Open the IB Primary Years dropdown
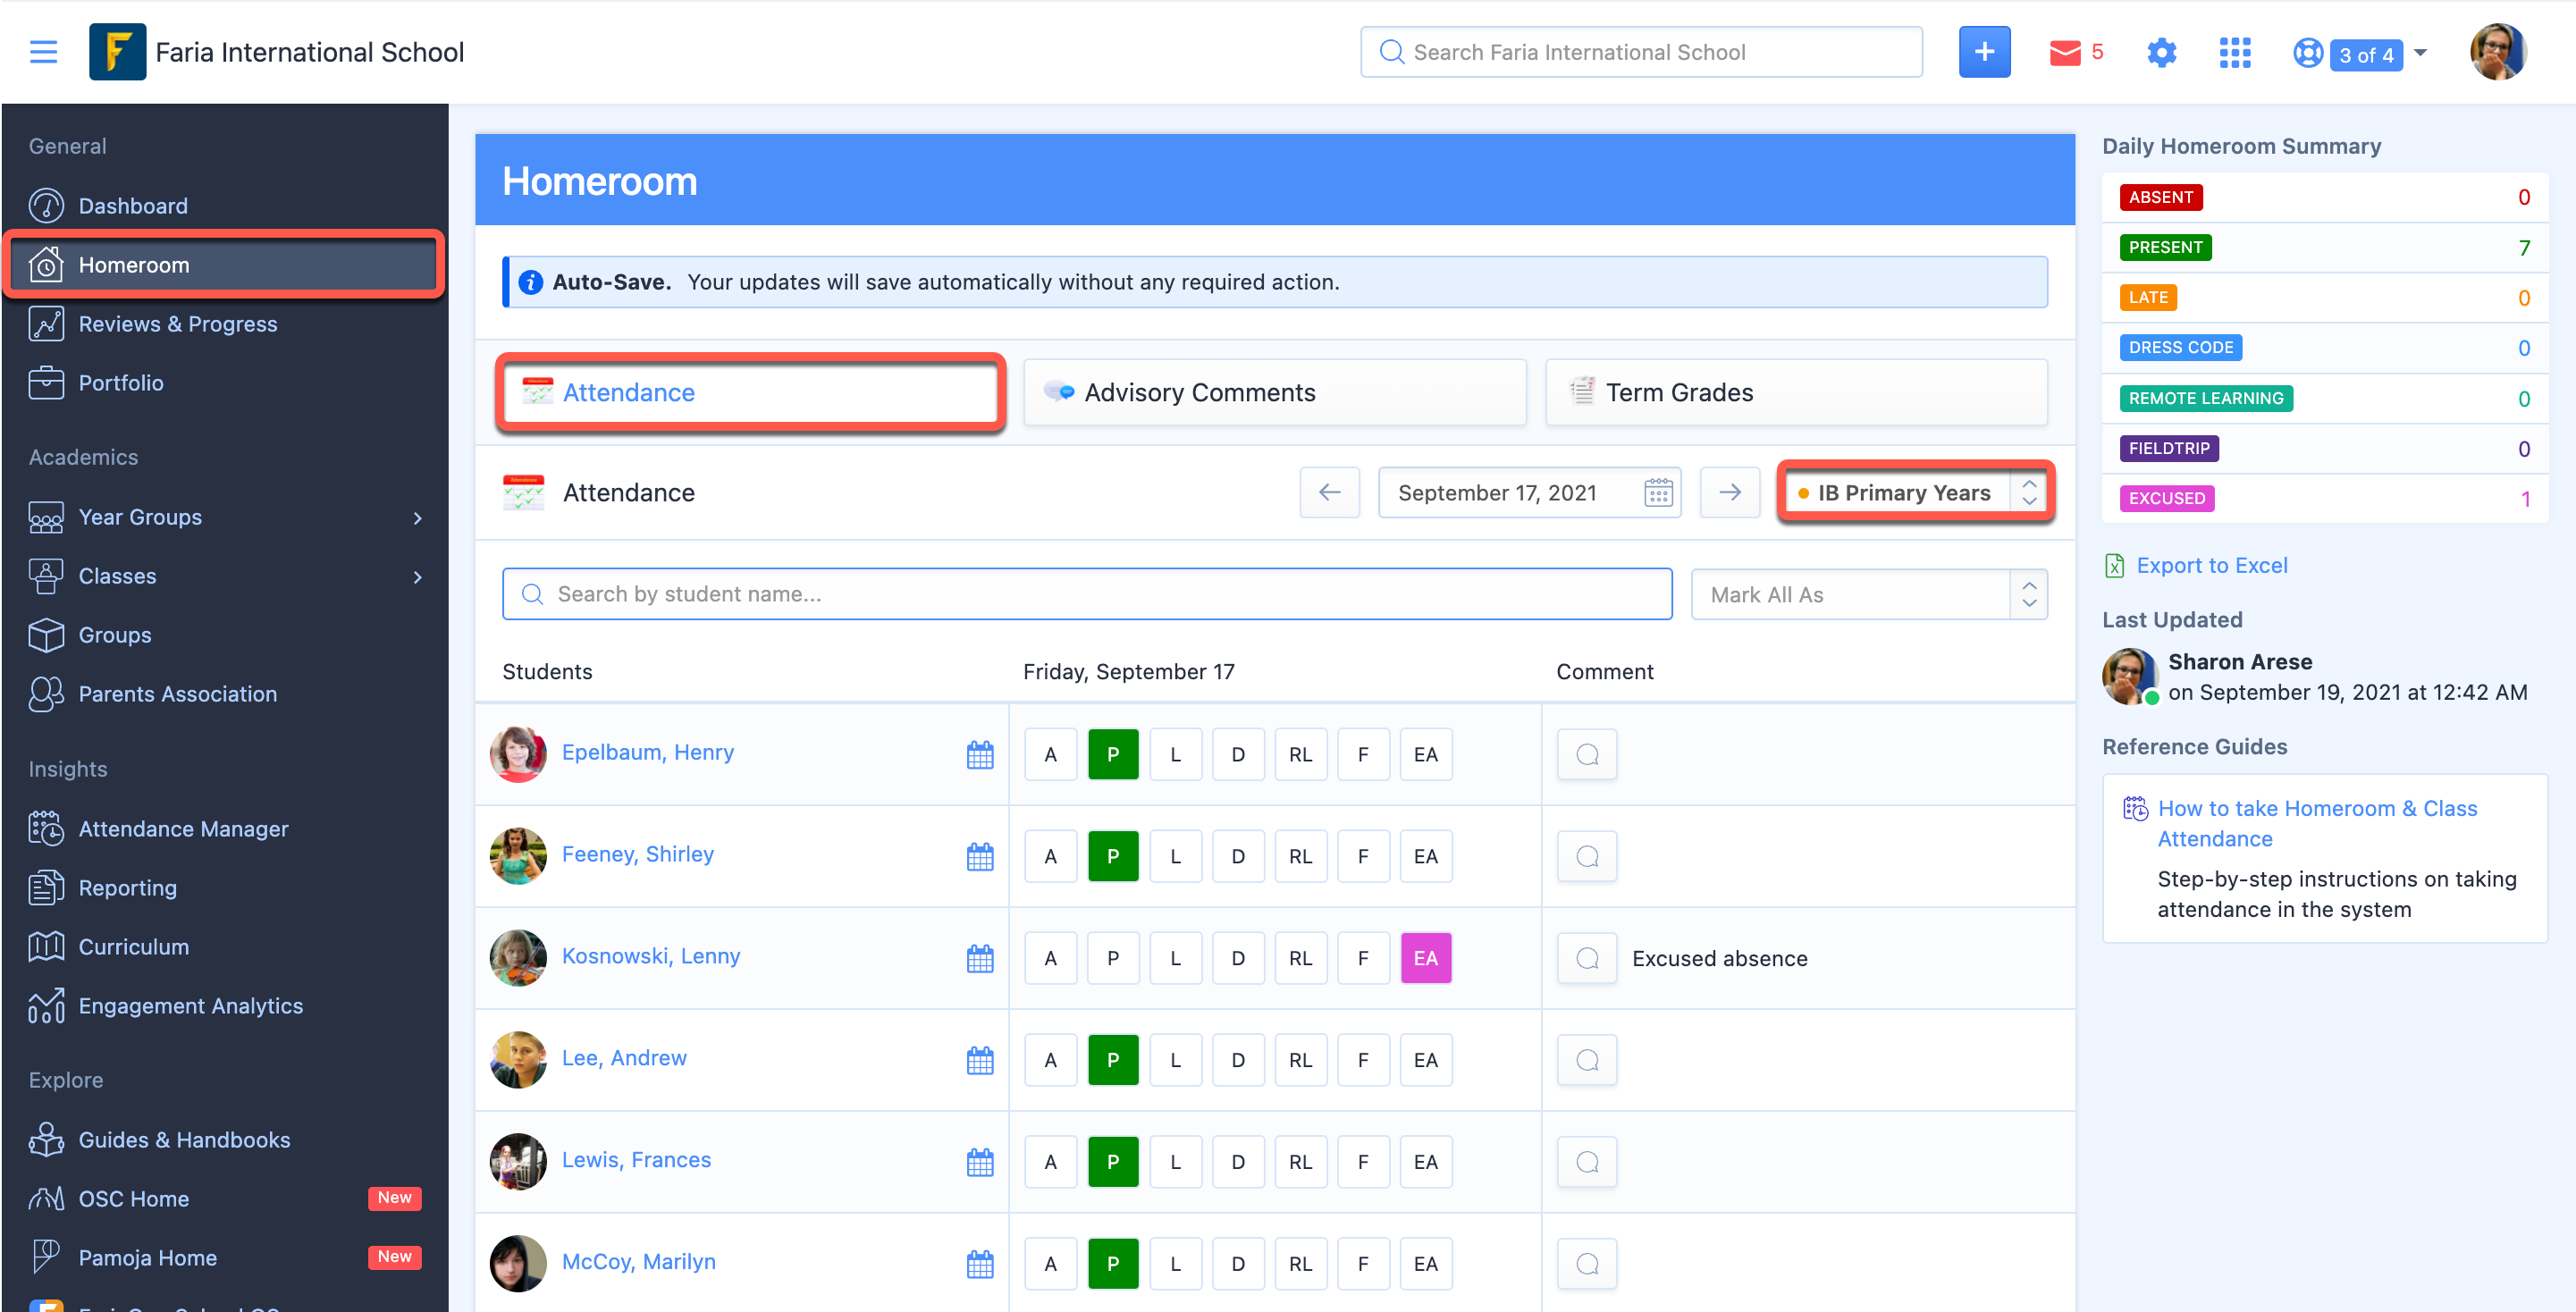Viewport: 2576px width, 1312px height. pyautogui.click(x=1915, y=493)
